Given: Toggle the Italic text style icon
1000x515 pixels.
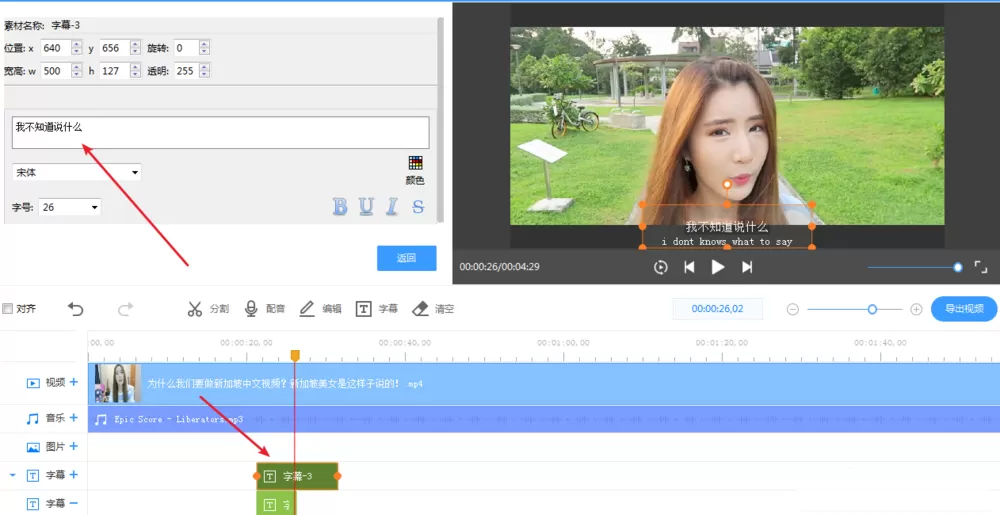Looking at the screenshot, I should [x=392, y=207].
